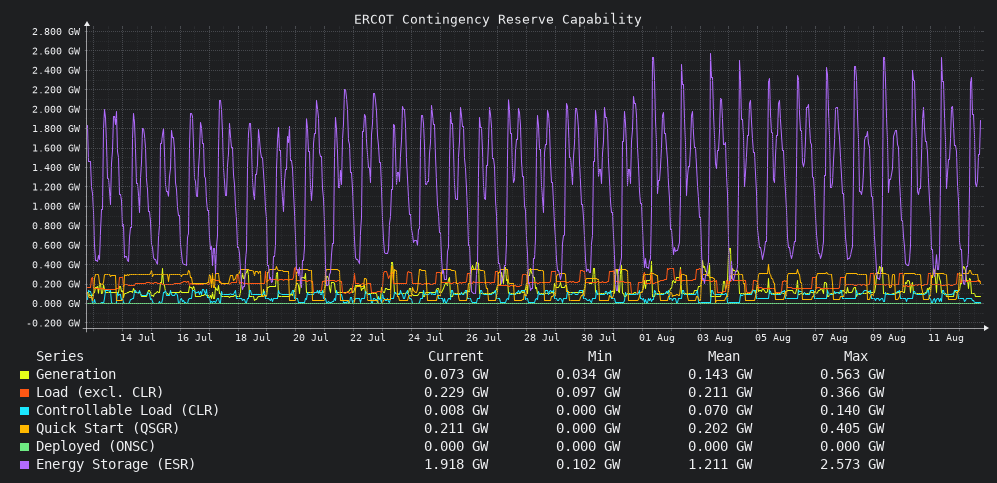The height and width of the screenshot is (483, 997).
Task: Click Generation max value 0.563 GW
Action: click(x=852, y=375)
